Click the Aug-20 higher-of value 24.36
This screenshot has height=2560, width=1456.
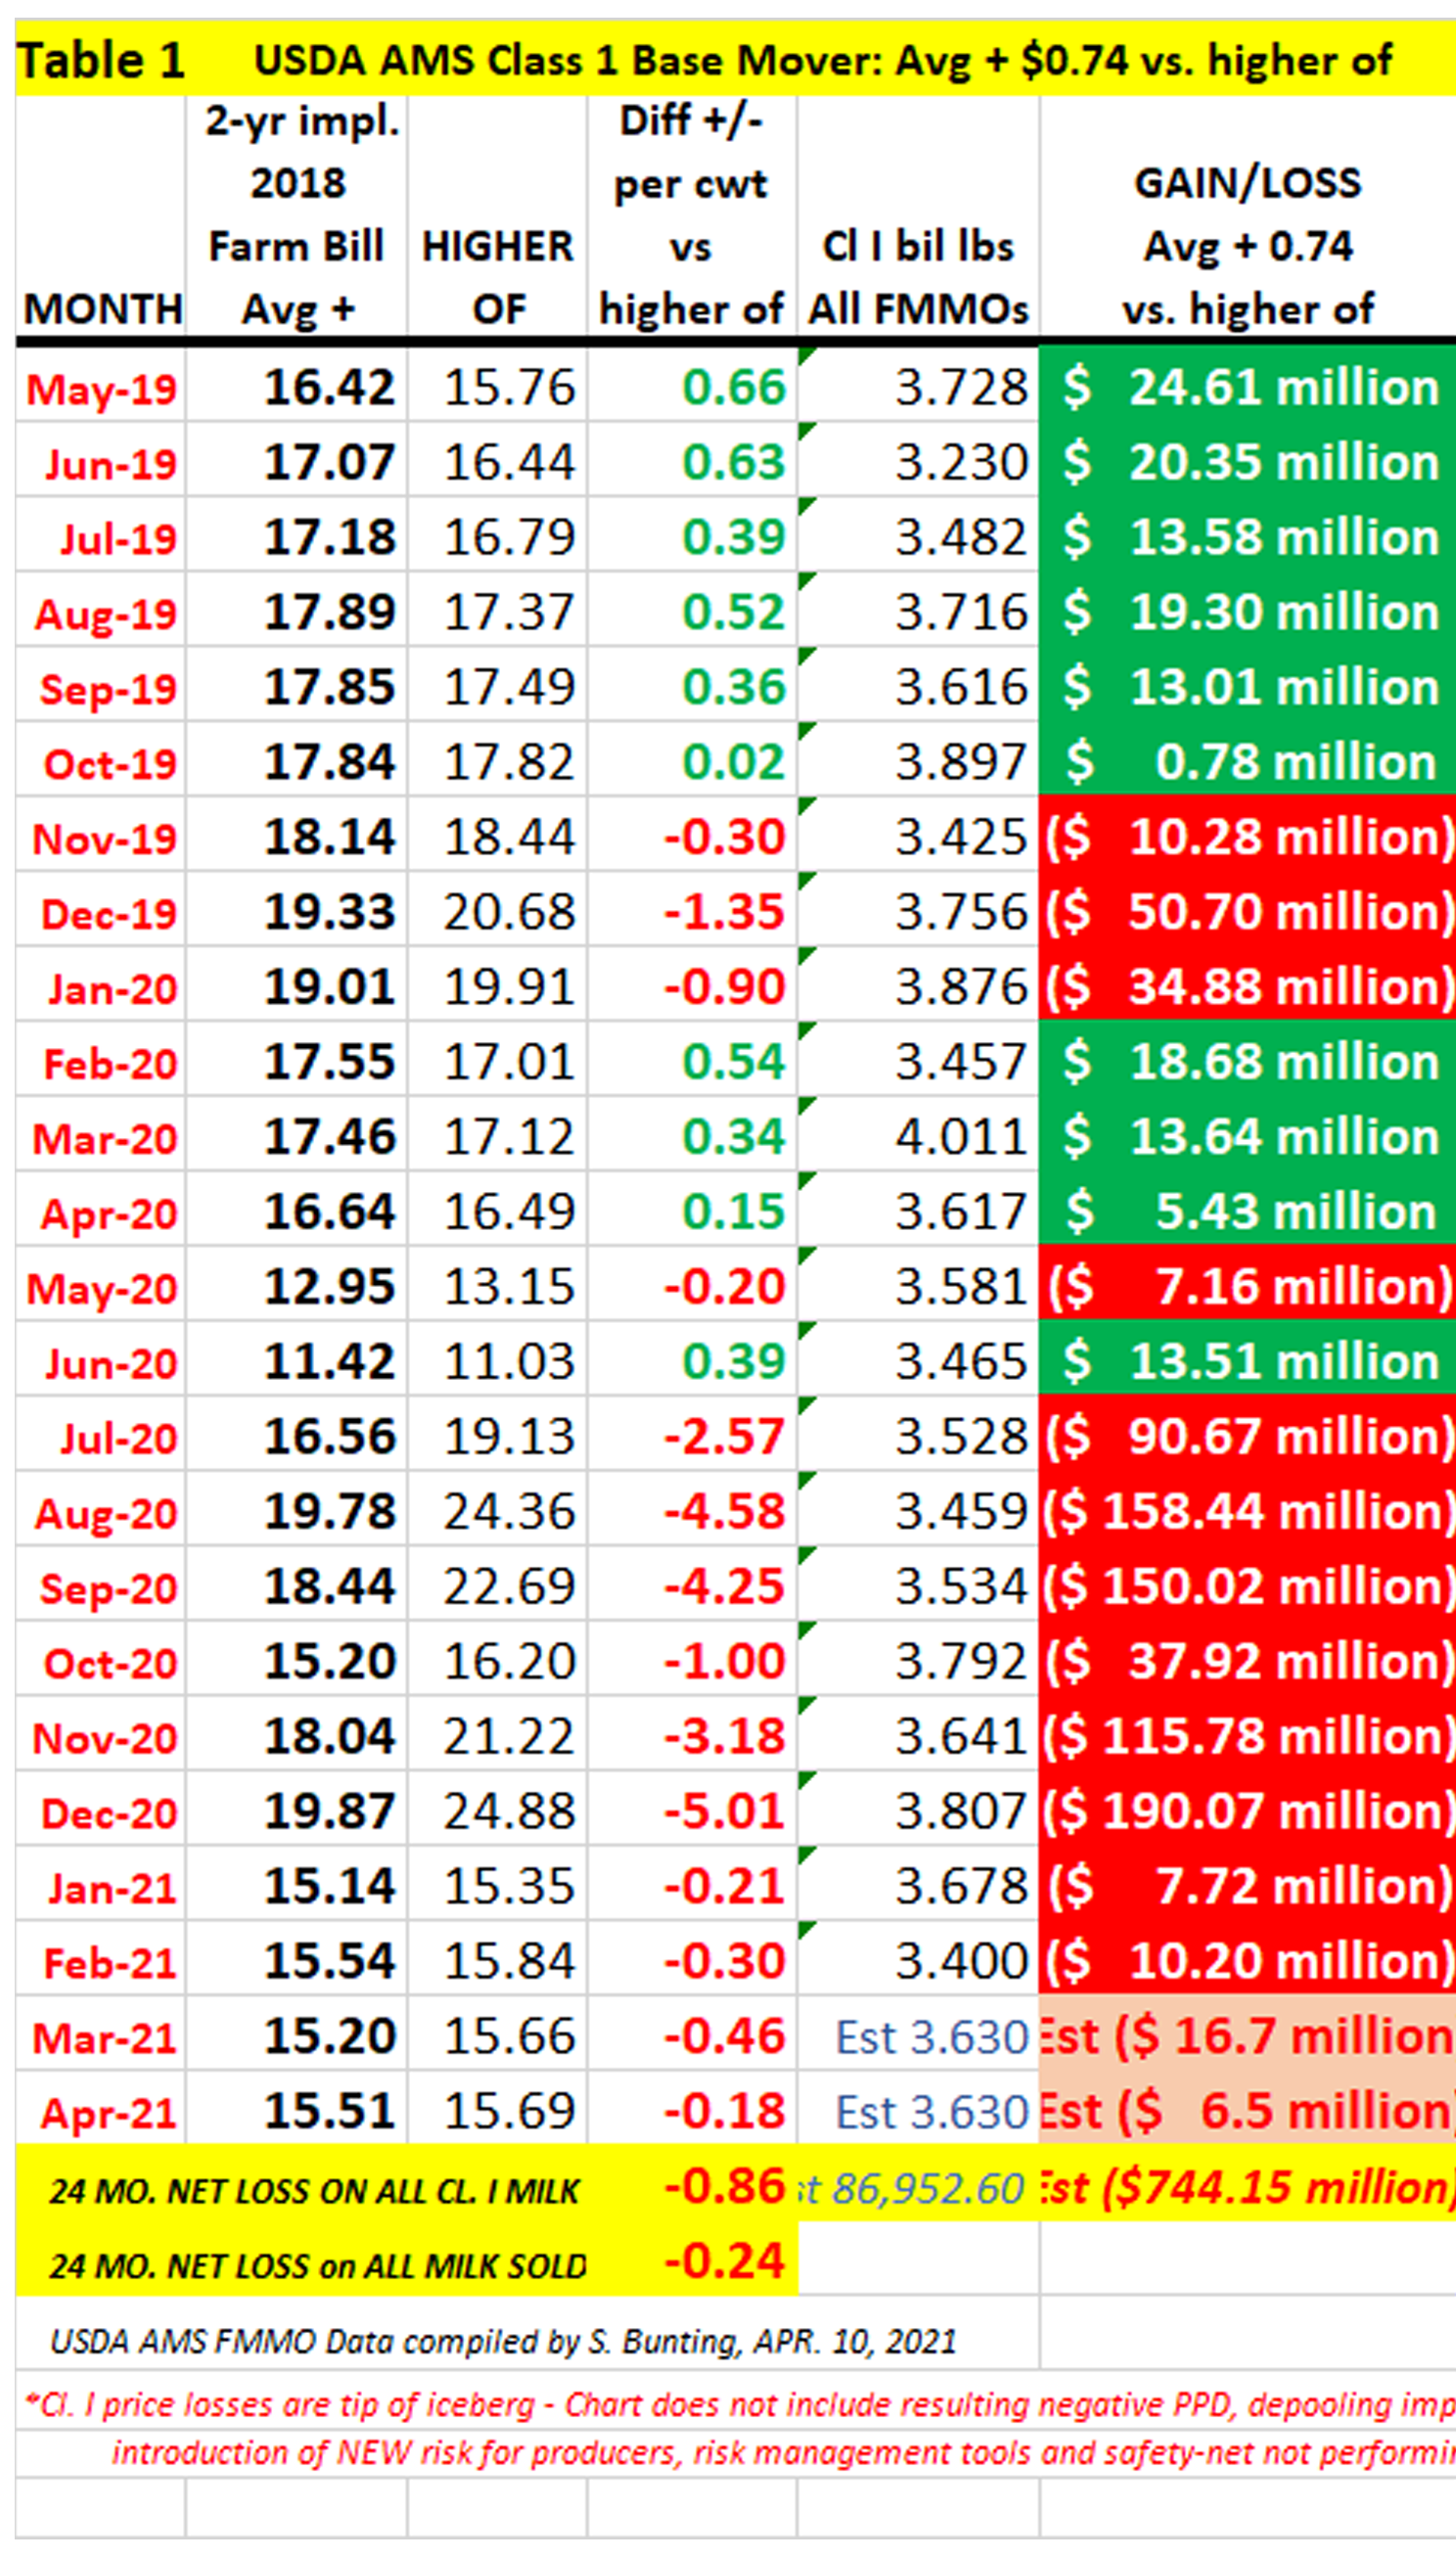tap(509, 1511)
